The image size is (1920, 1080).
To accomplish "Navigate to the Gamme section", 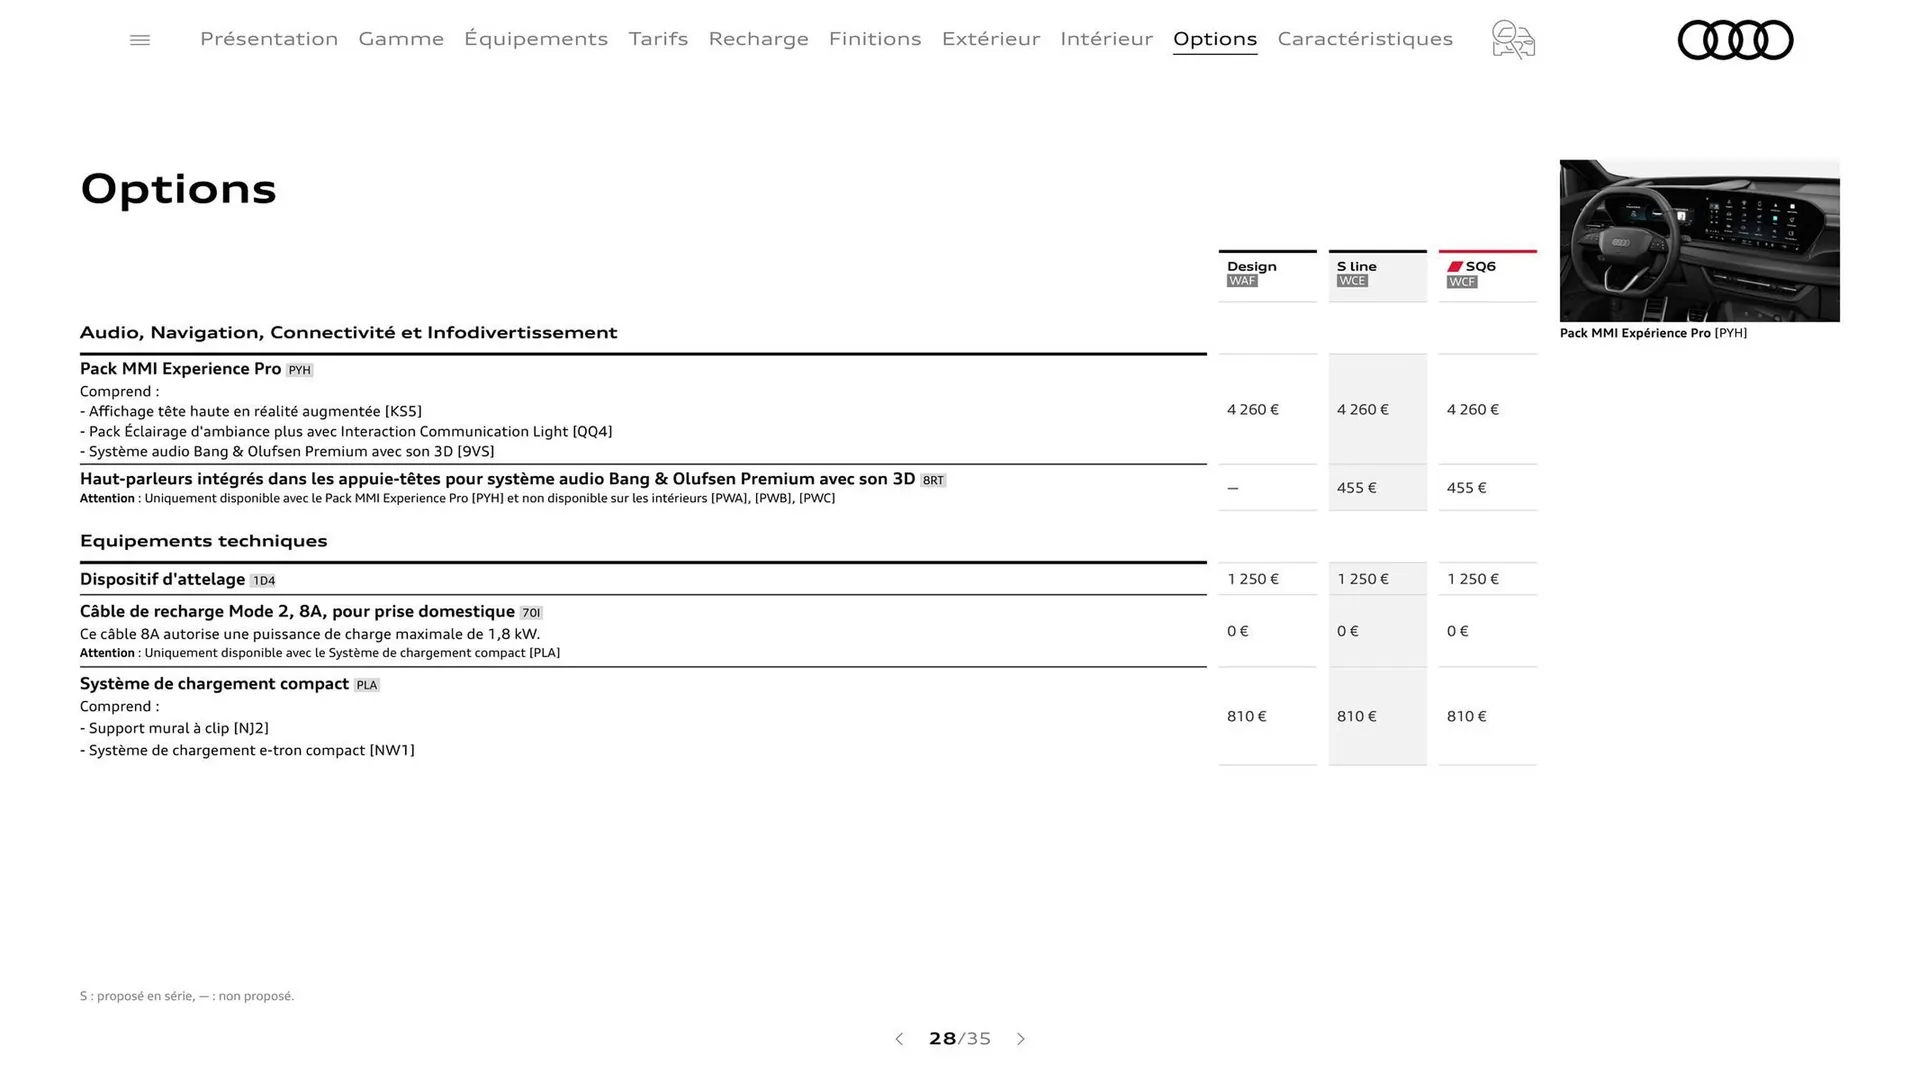I will pos(401,39).
